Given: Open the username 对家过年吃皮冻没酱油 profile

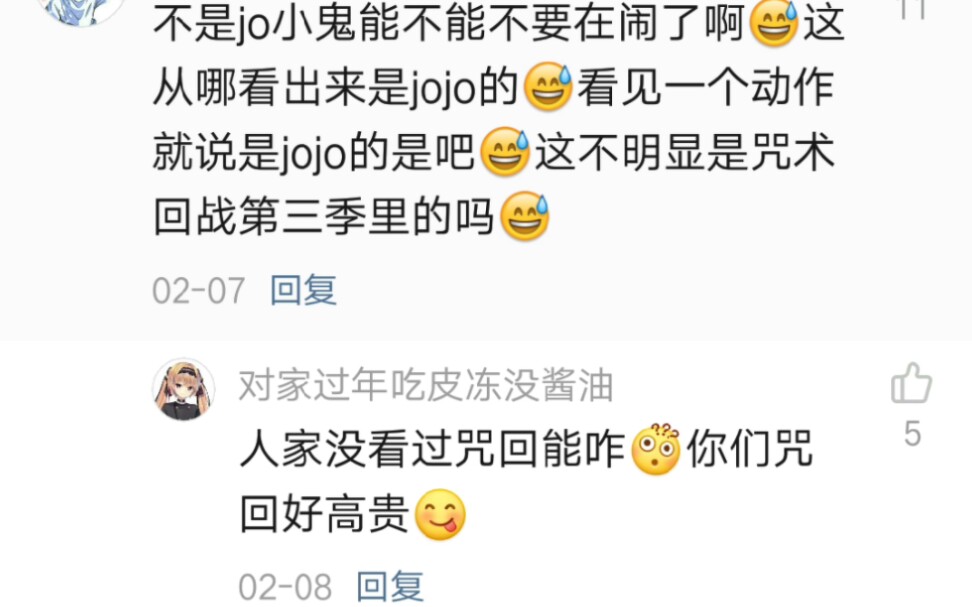Looking at the screenshot, I should (x=426, y=384).
